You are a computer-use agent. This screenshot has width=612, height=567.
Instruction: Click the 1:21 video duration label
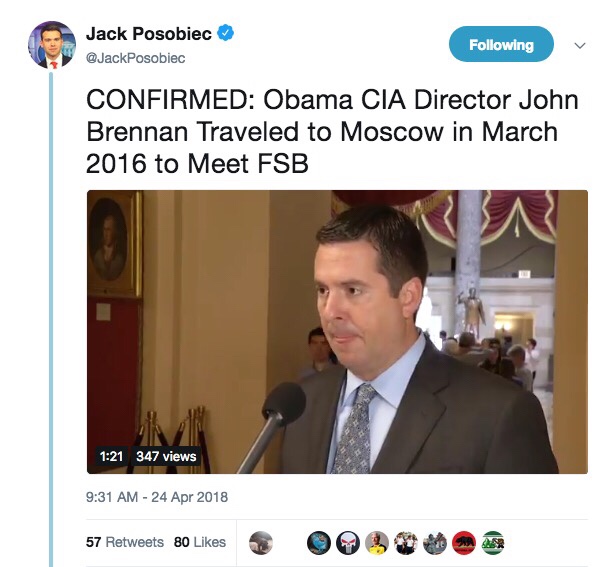(110, 455)
